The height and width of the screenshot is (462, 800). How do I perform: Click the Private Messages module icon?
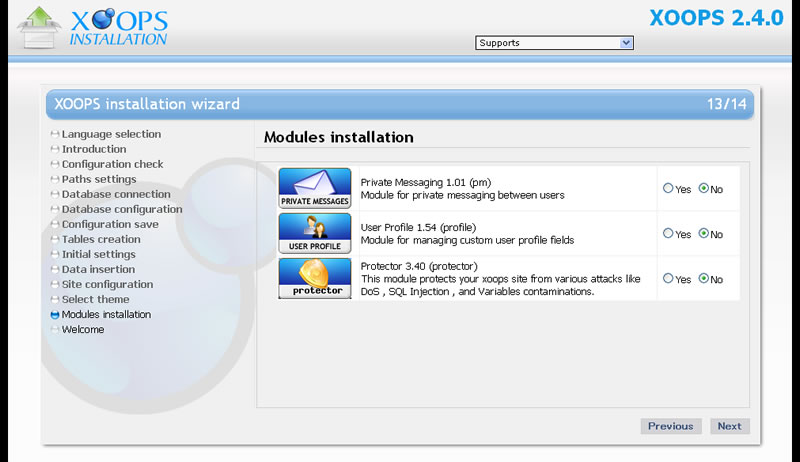[x=315, y=188]
